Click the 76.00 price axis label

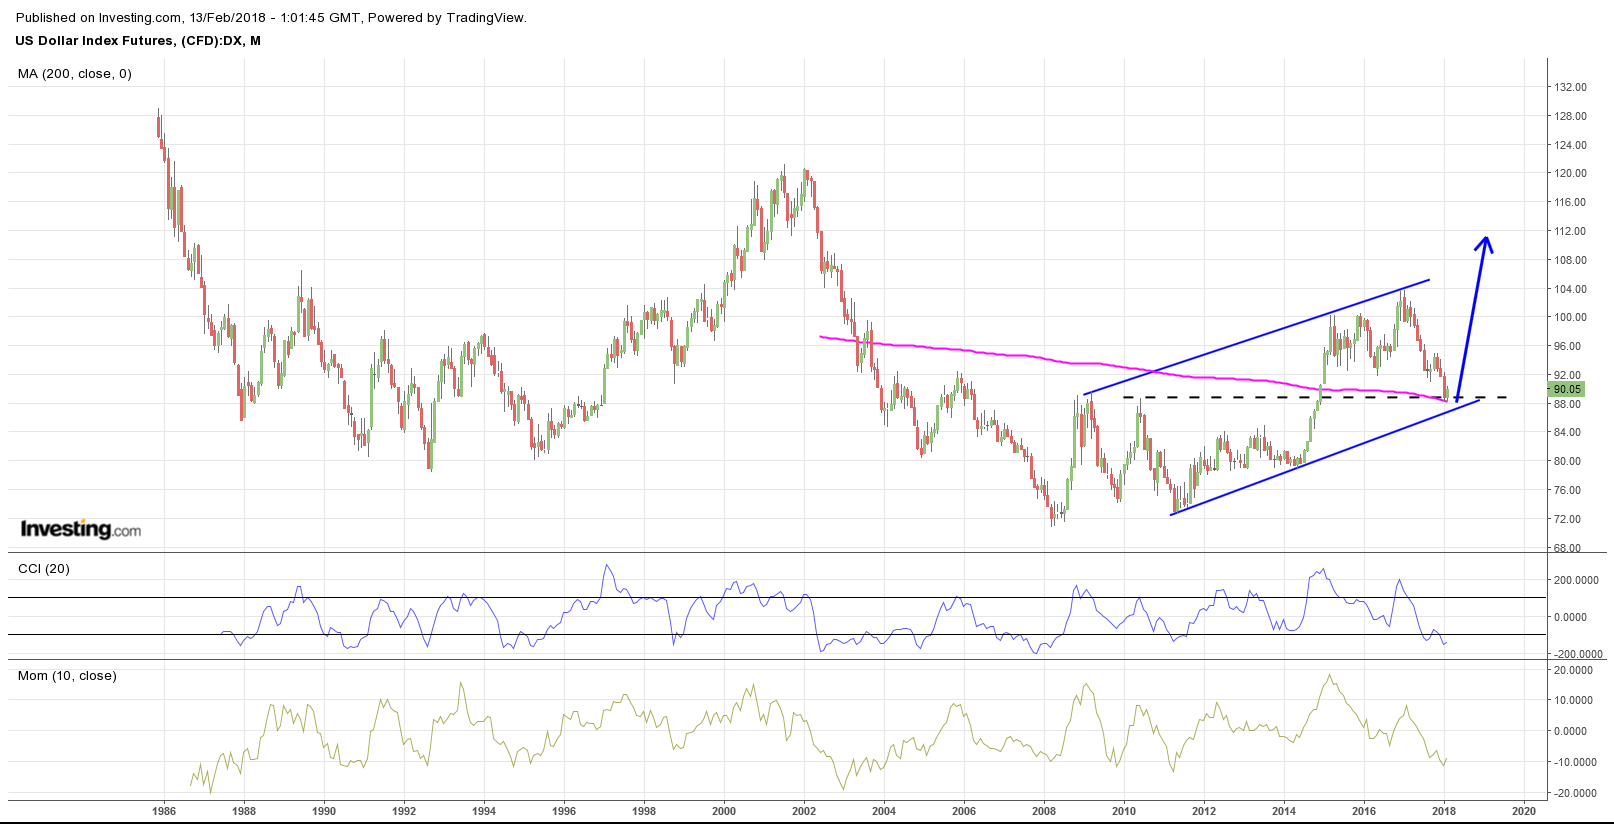1567,491
